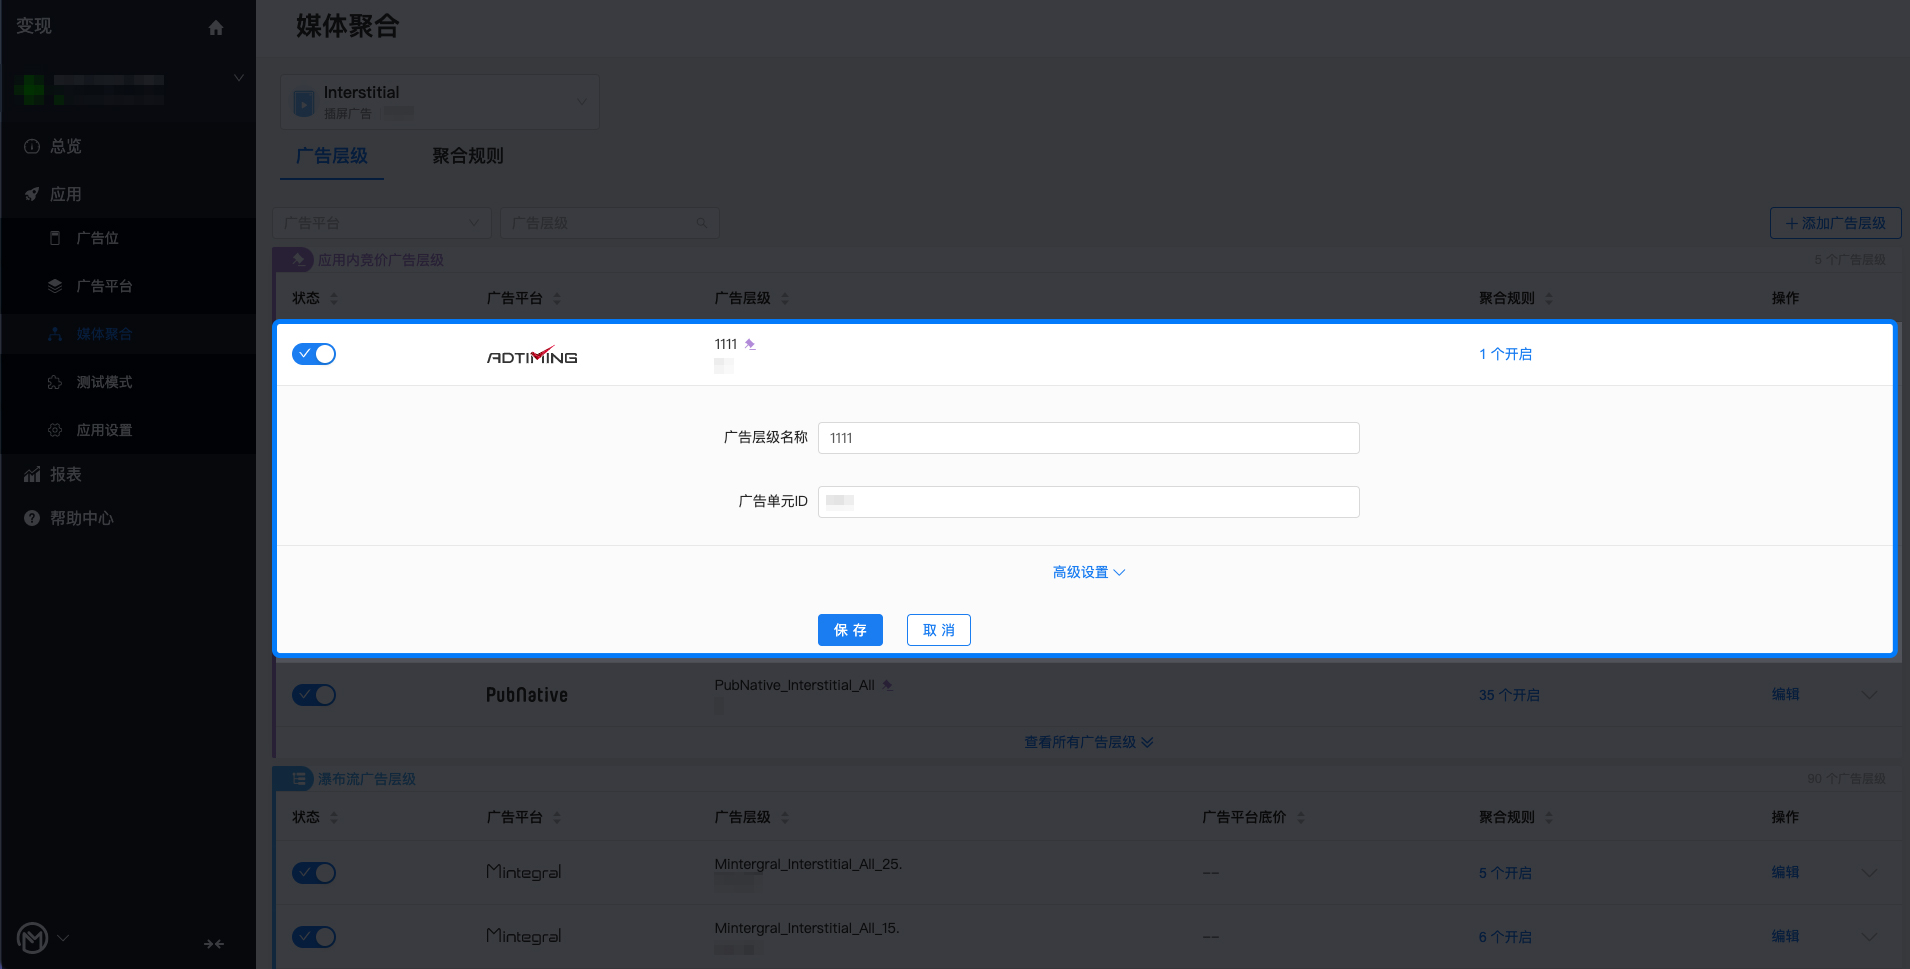The height and width of the screenshot is (969, 1910).
Task: Open the 广告平台 filter dropdown
Action: coord(382,223)
